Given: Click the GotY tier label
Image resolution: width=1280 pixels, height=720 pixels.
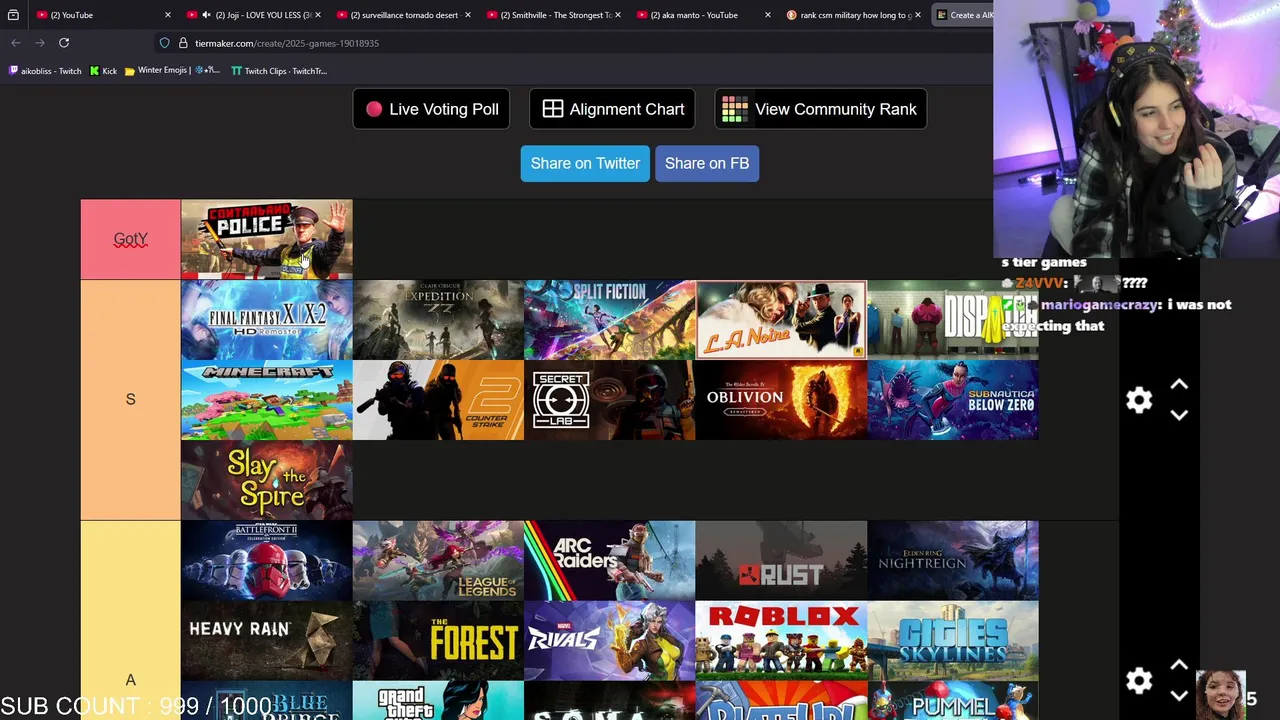Looking at the screenshot, I should pyautogui.click(x=130, y=239).
